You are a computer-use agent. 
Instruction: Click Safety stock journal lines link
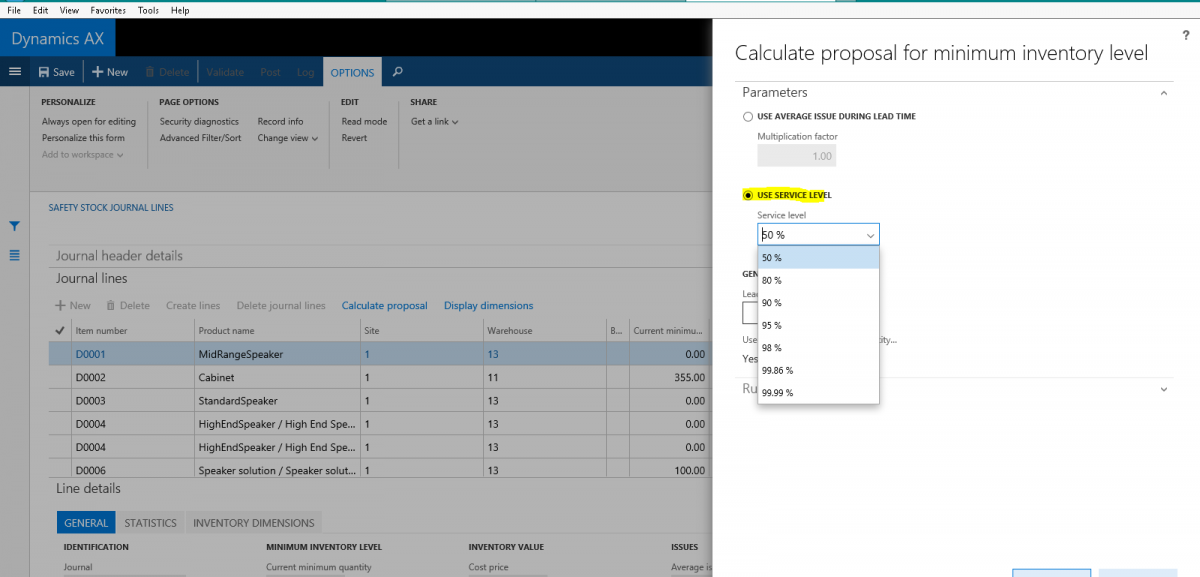pyautogui.click(x=111, y=208)
